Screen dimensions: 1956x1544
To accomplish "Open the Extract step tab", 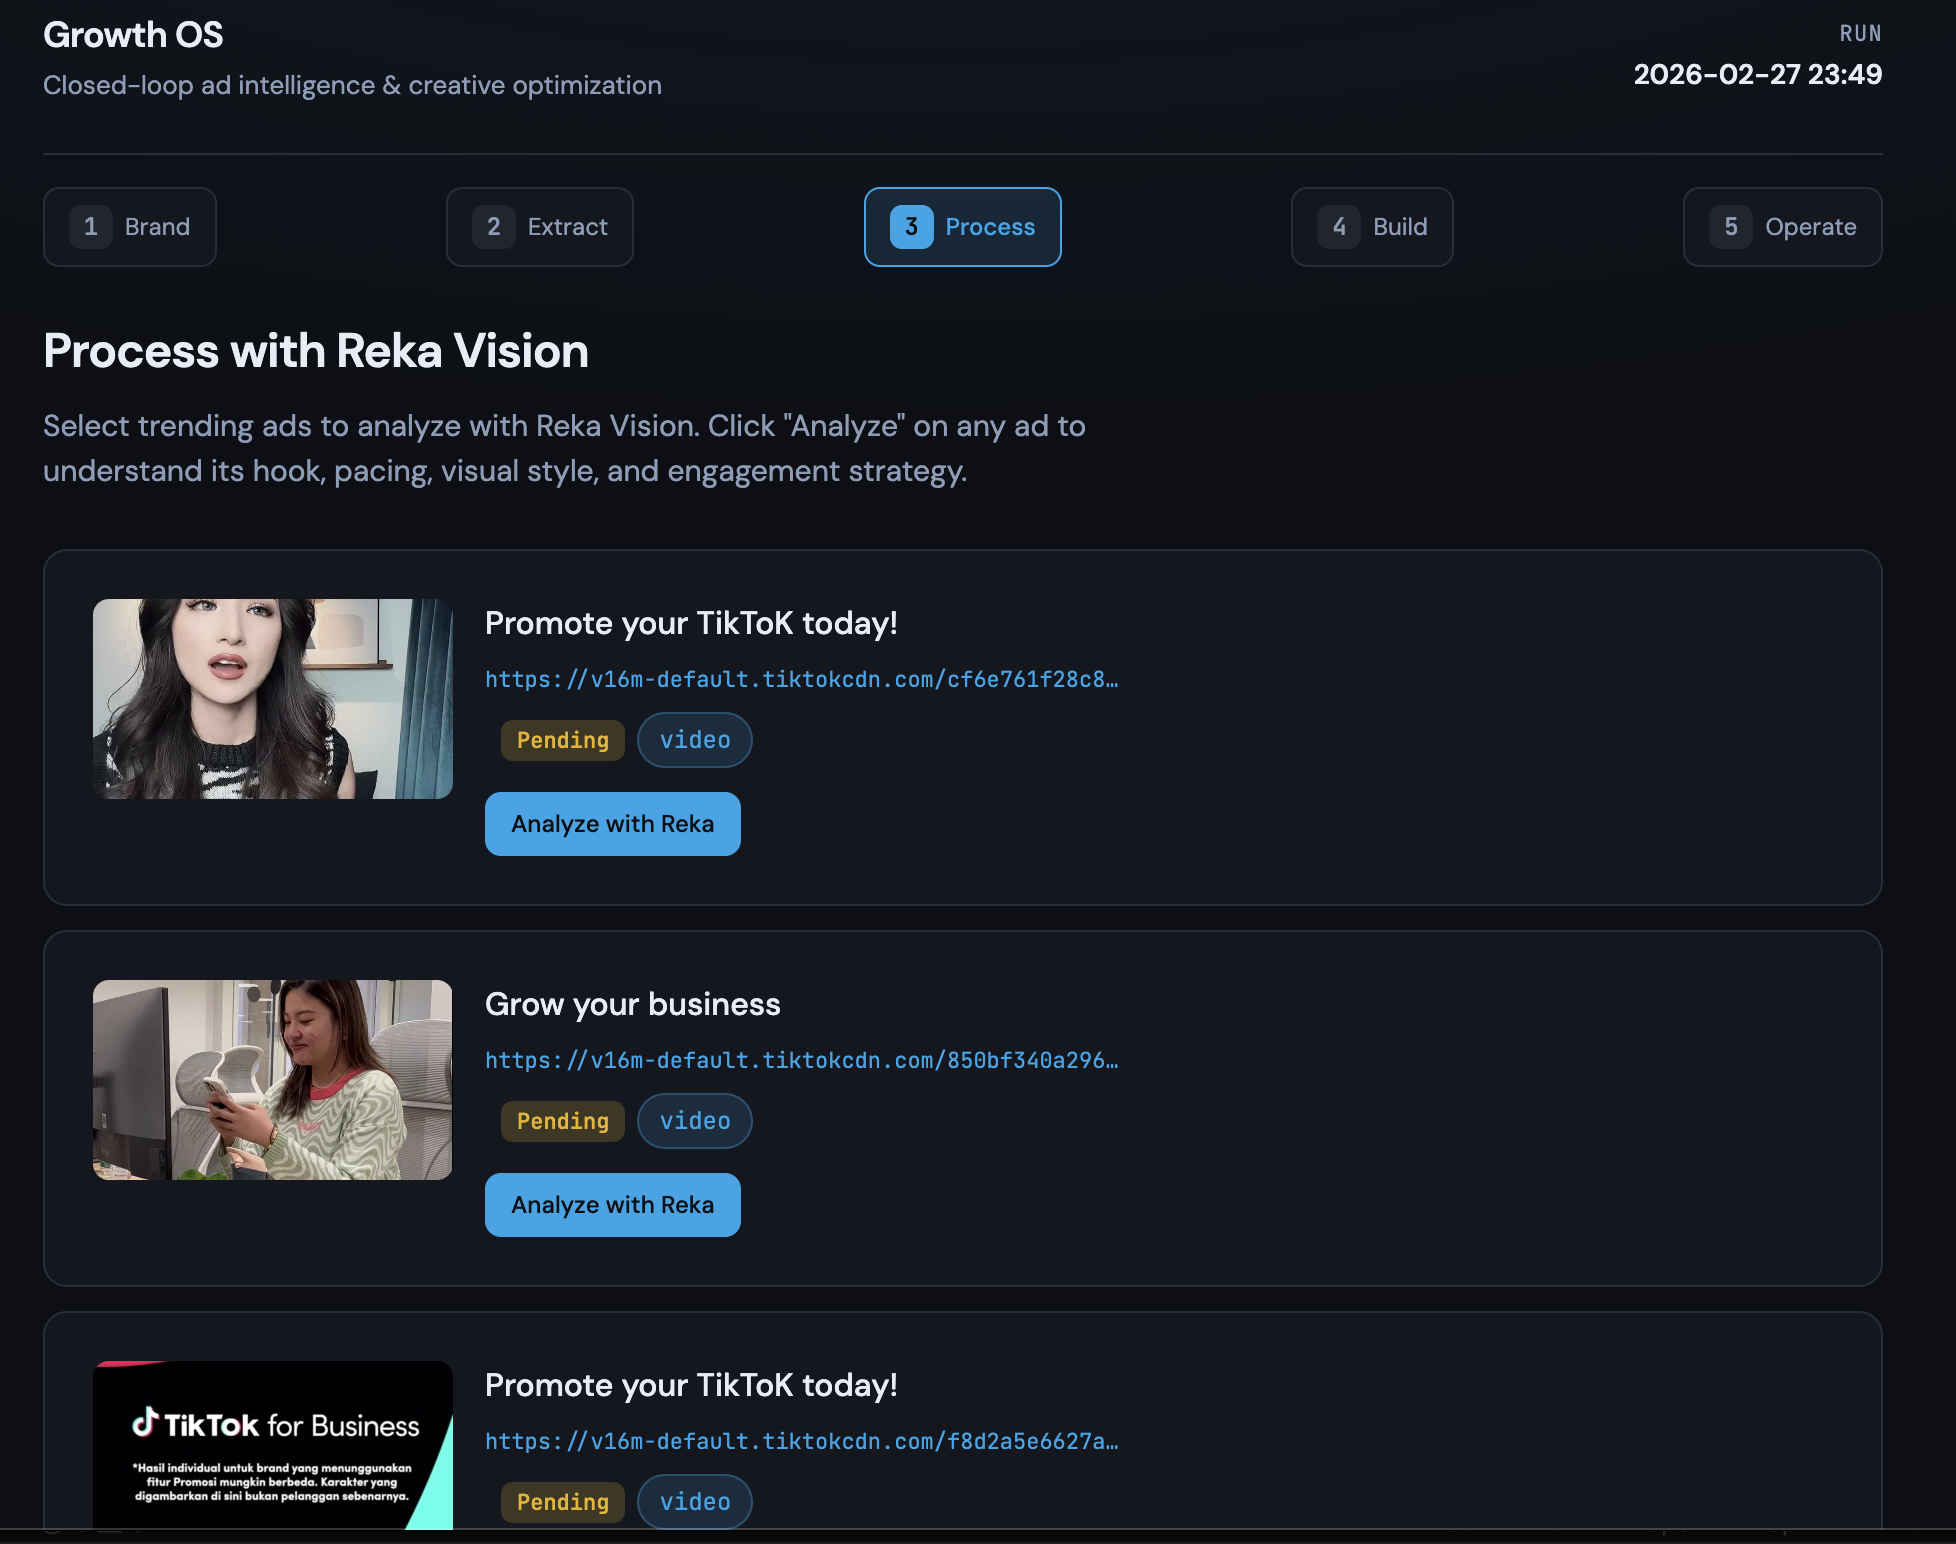I will coord(540,227).
